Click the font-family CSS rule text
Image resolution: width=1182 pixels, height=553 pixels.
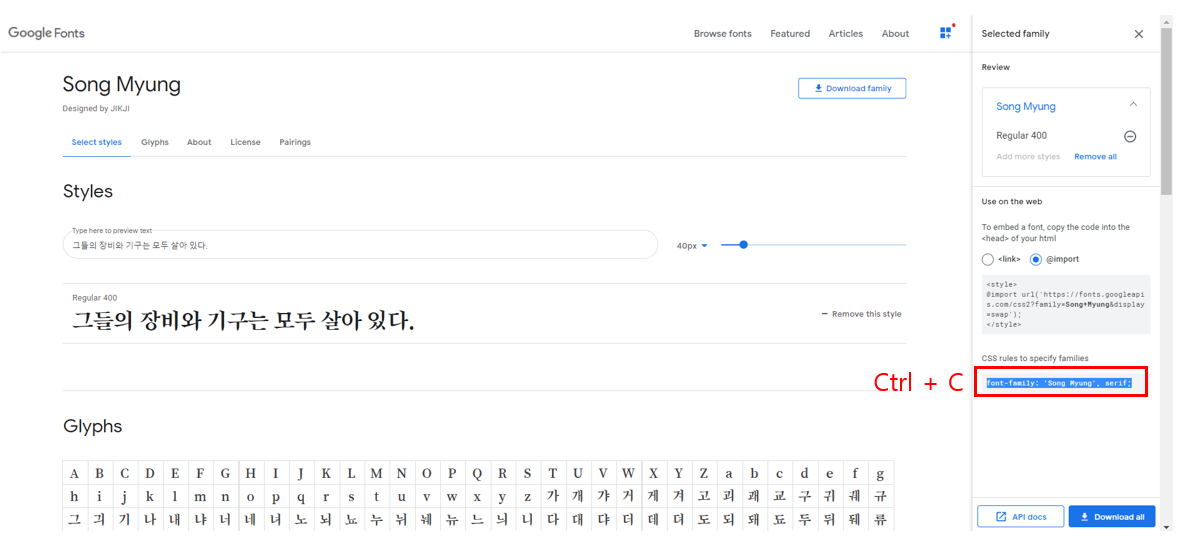point(1058,383)
